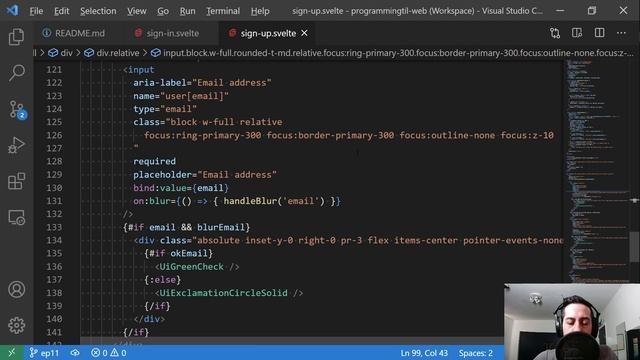Click the UiExclamationCircleSolid component tag
Screen dimensions: 640x360
click(x=229, y=293)
